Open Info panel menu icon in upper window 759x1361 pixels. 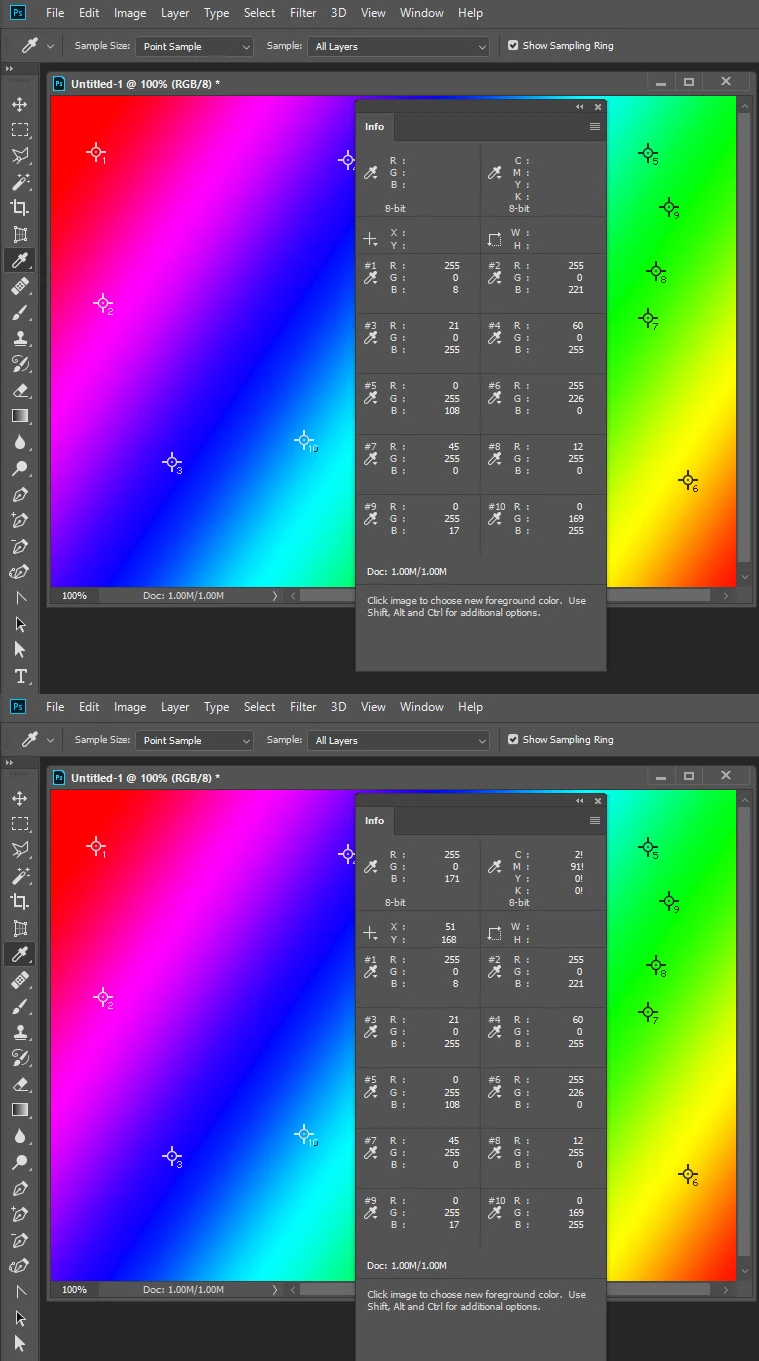[x=595, y=127]
